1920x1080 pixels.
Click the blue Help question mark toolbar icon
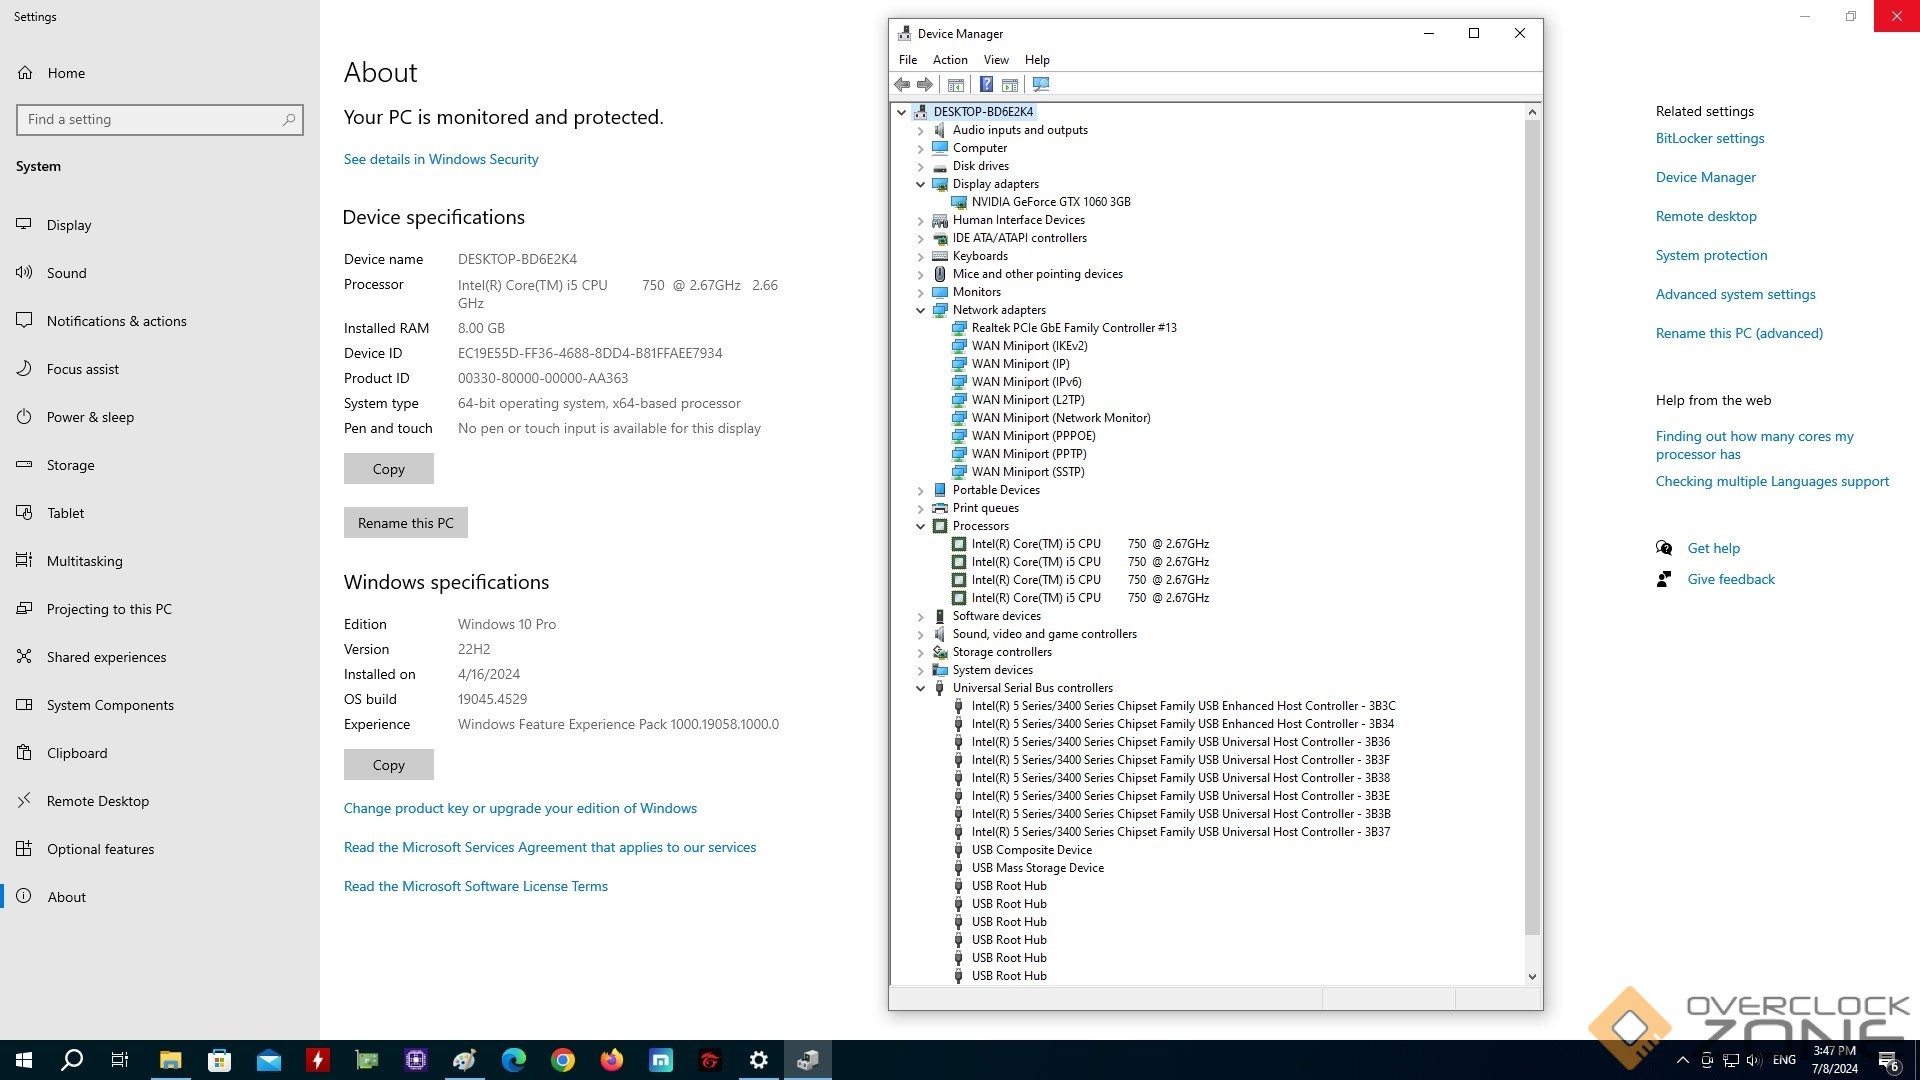[986, 85]
